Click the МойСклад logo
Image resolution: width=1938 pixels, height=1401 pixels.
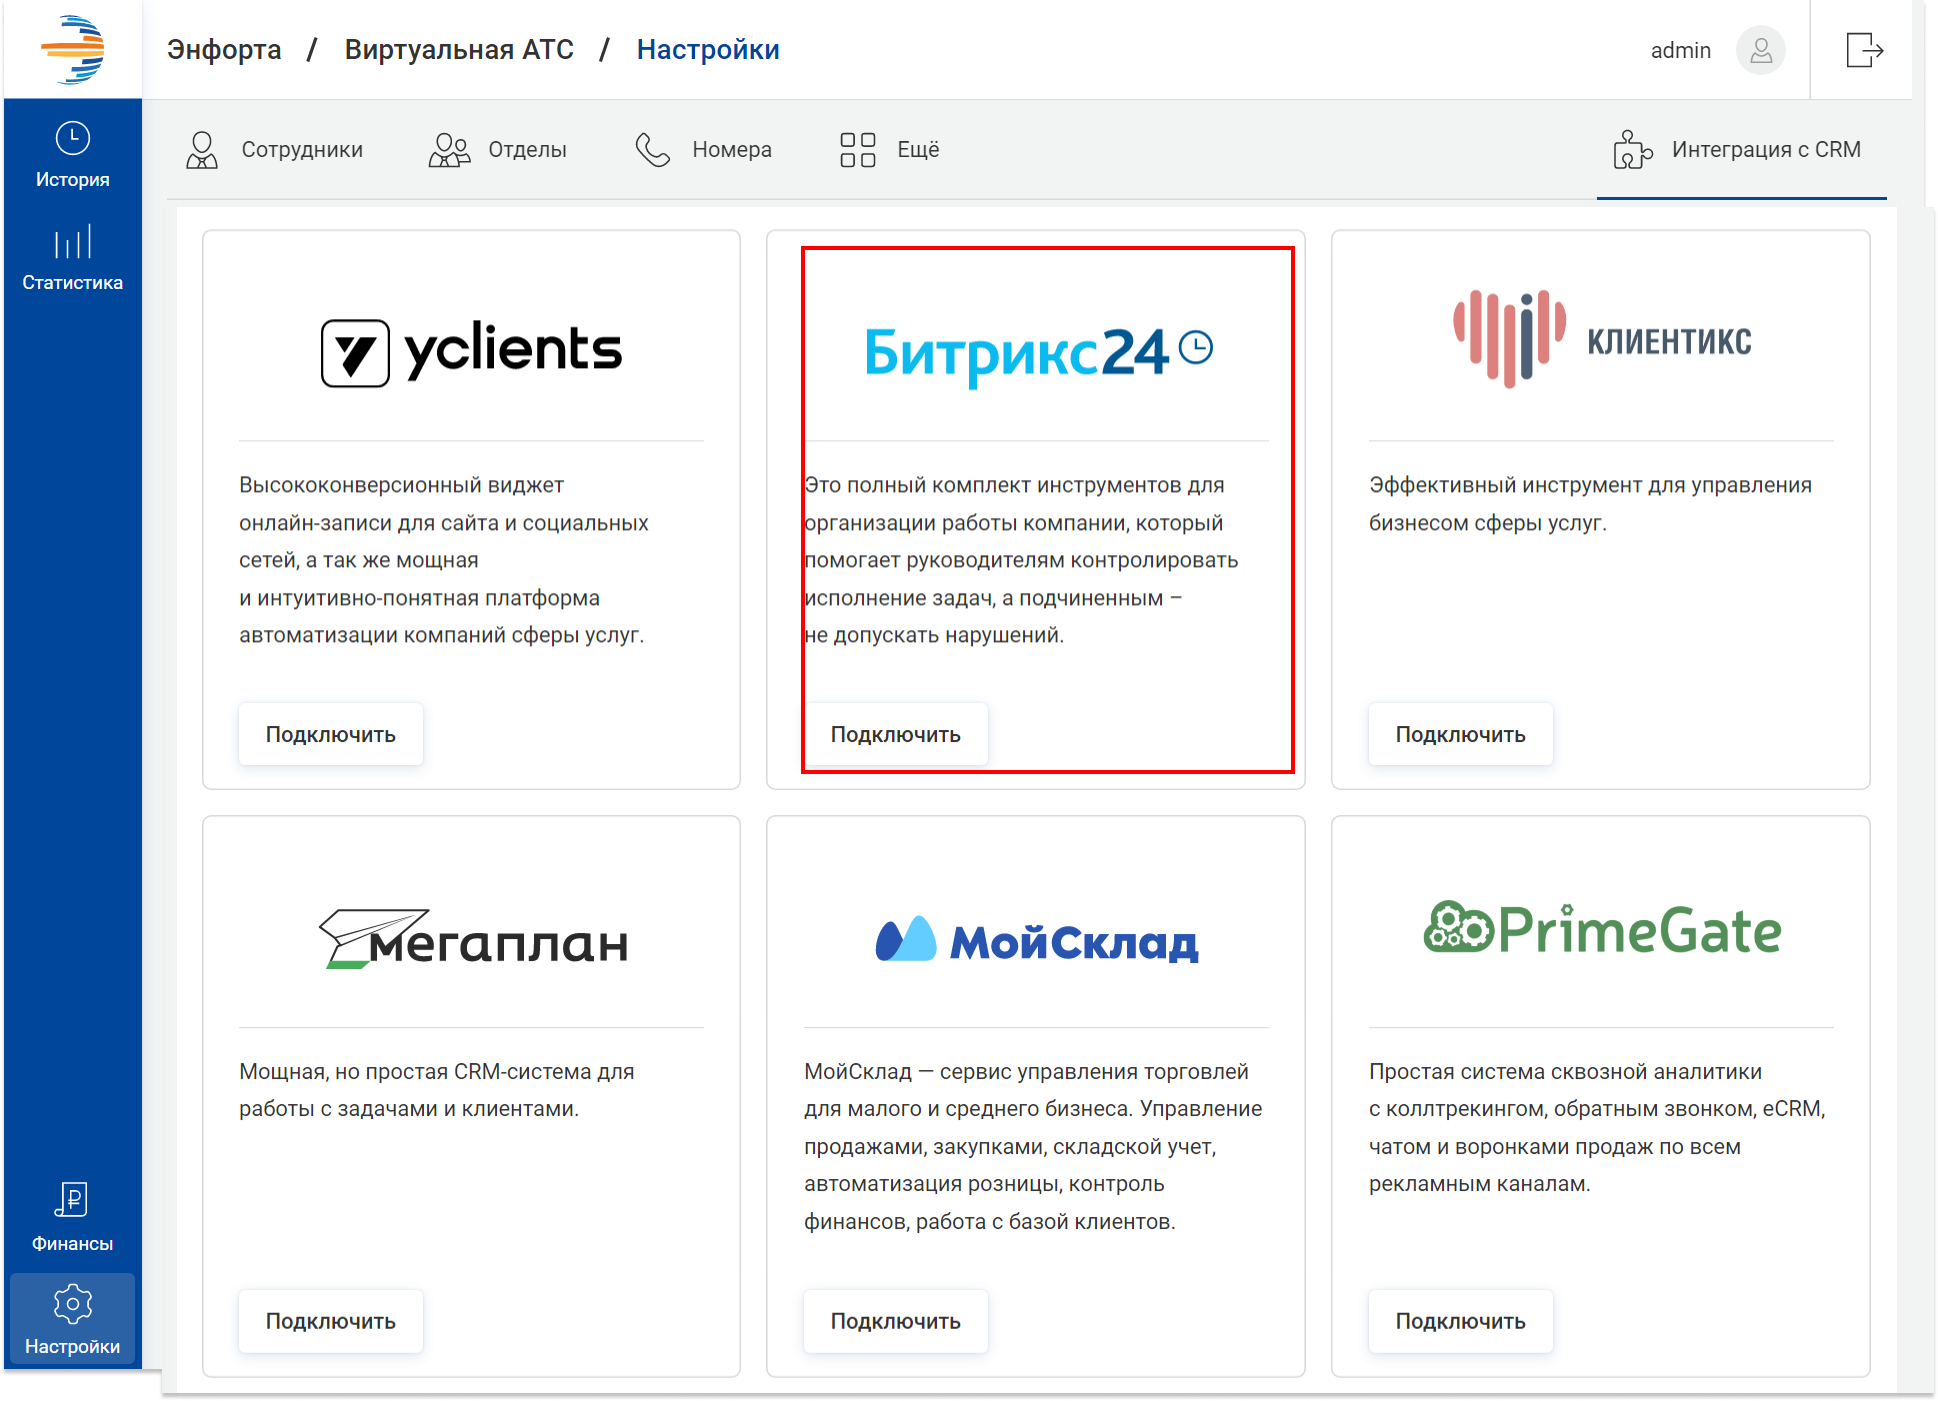(1037, 940)
